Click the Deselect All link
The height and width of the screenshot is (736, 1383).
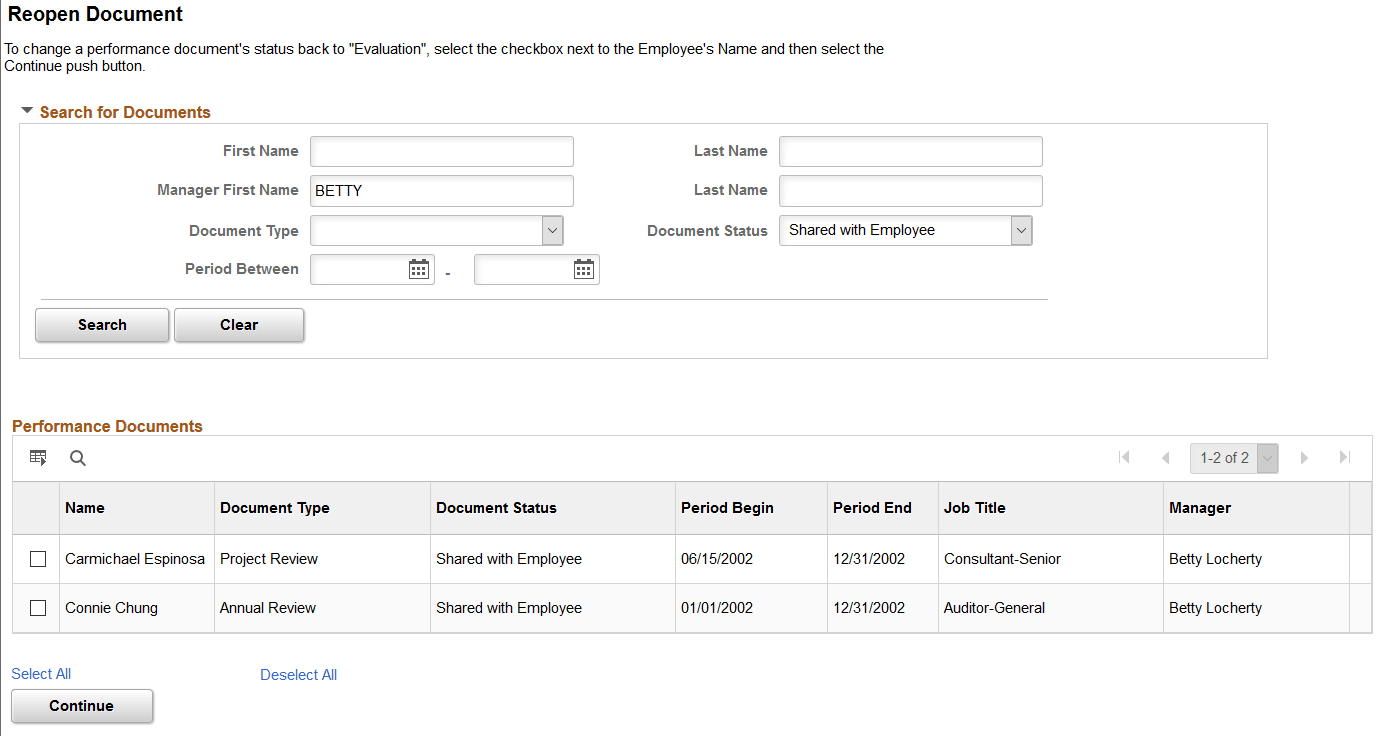(298, 674)
